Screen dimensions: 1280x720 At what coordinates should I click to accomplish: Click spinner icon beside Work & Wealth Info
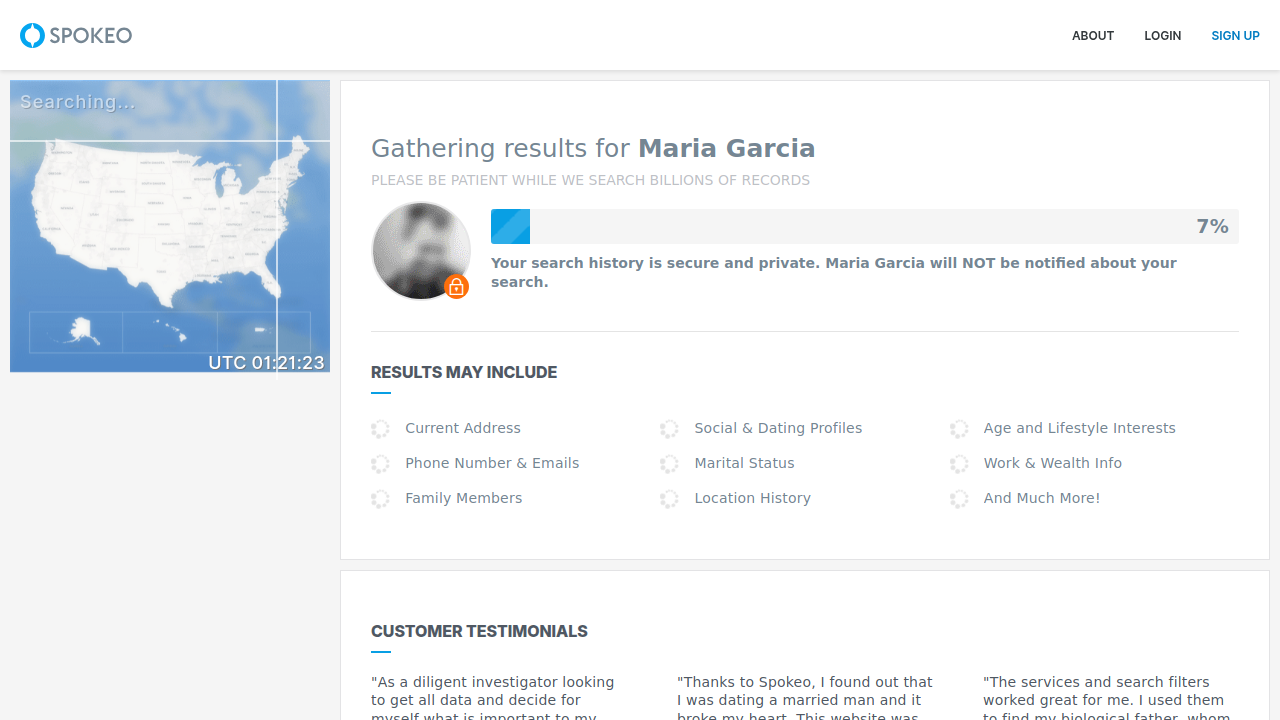[959, 464]
